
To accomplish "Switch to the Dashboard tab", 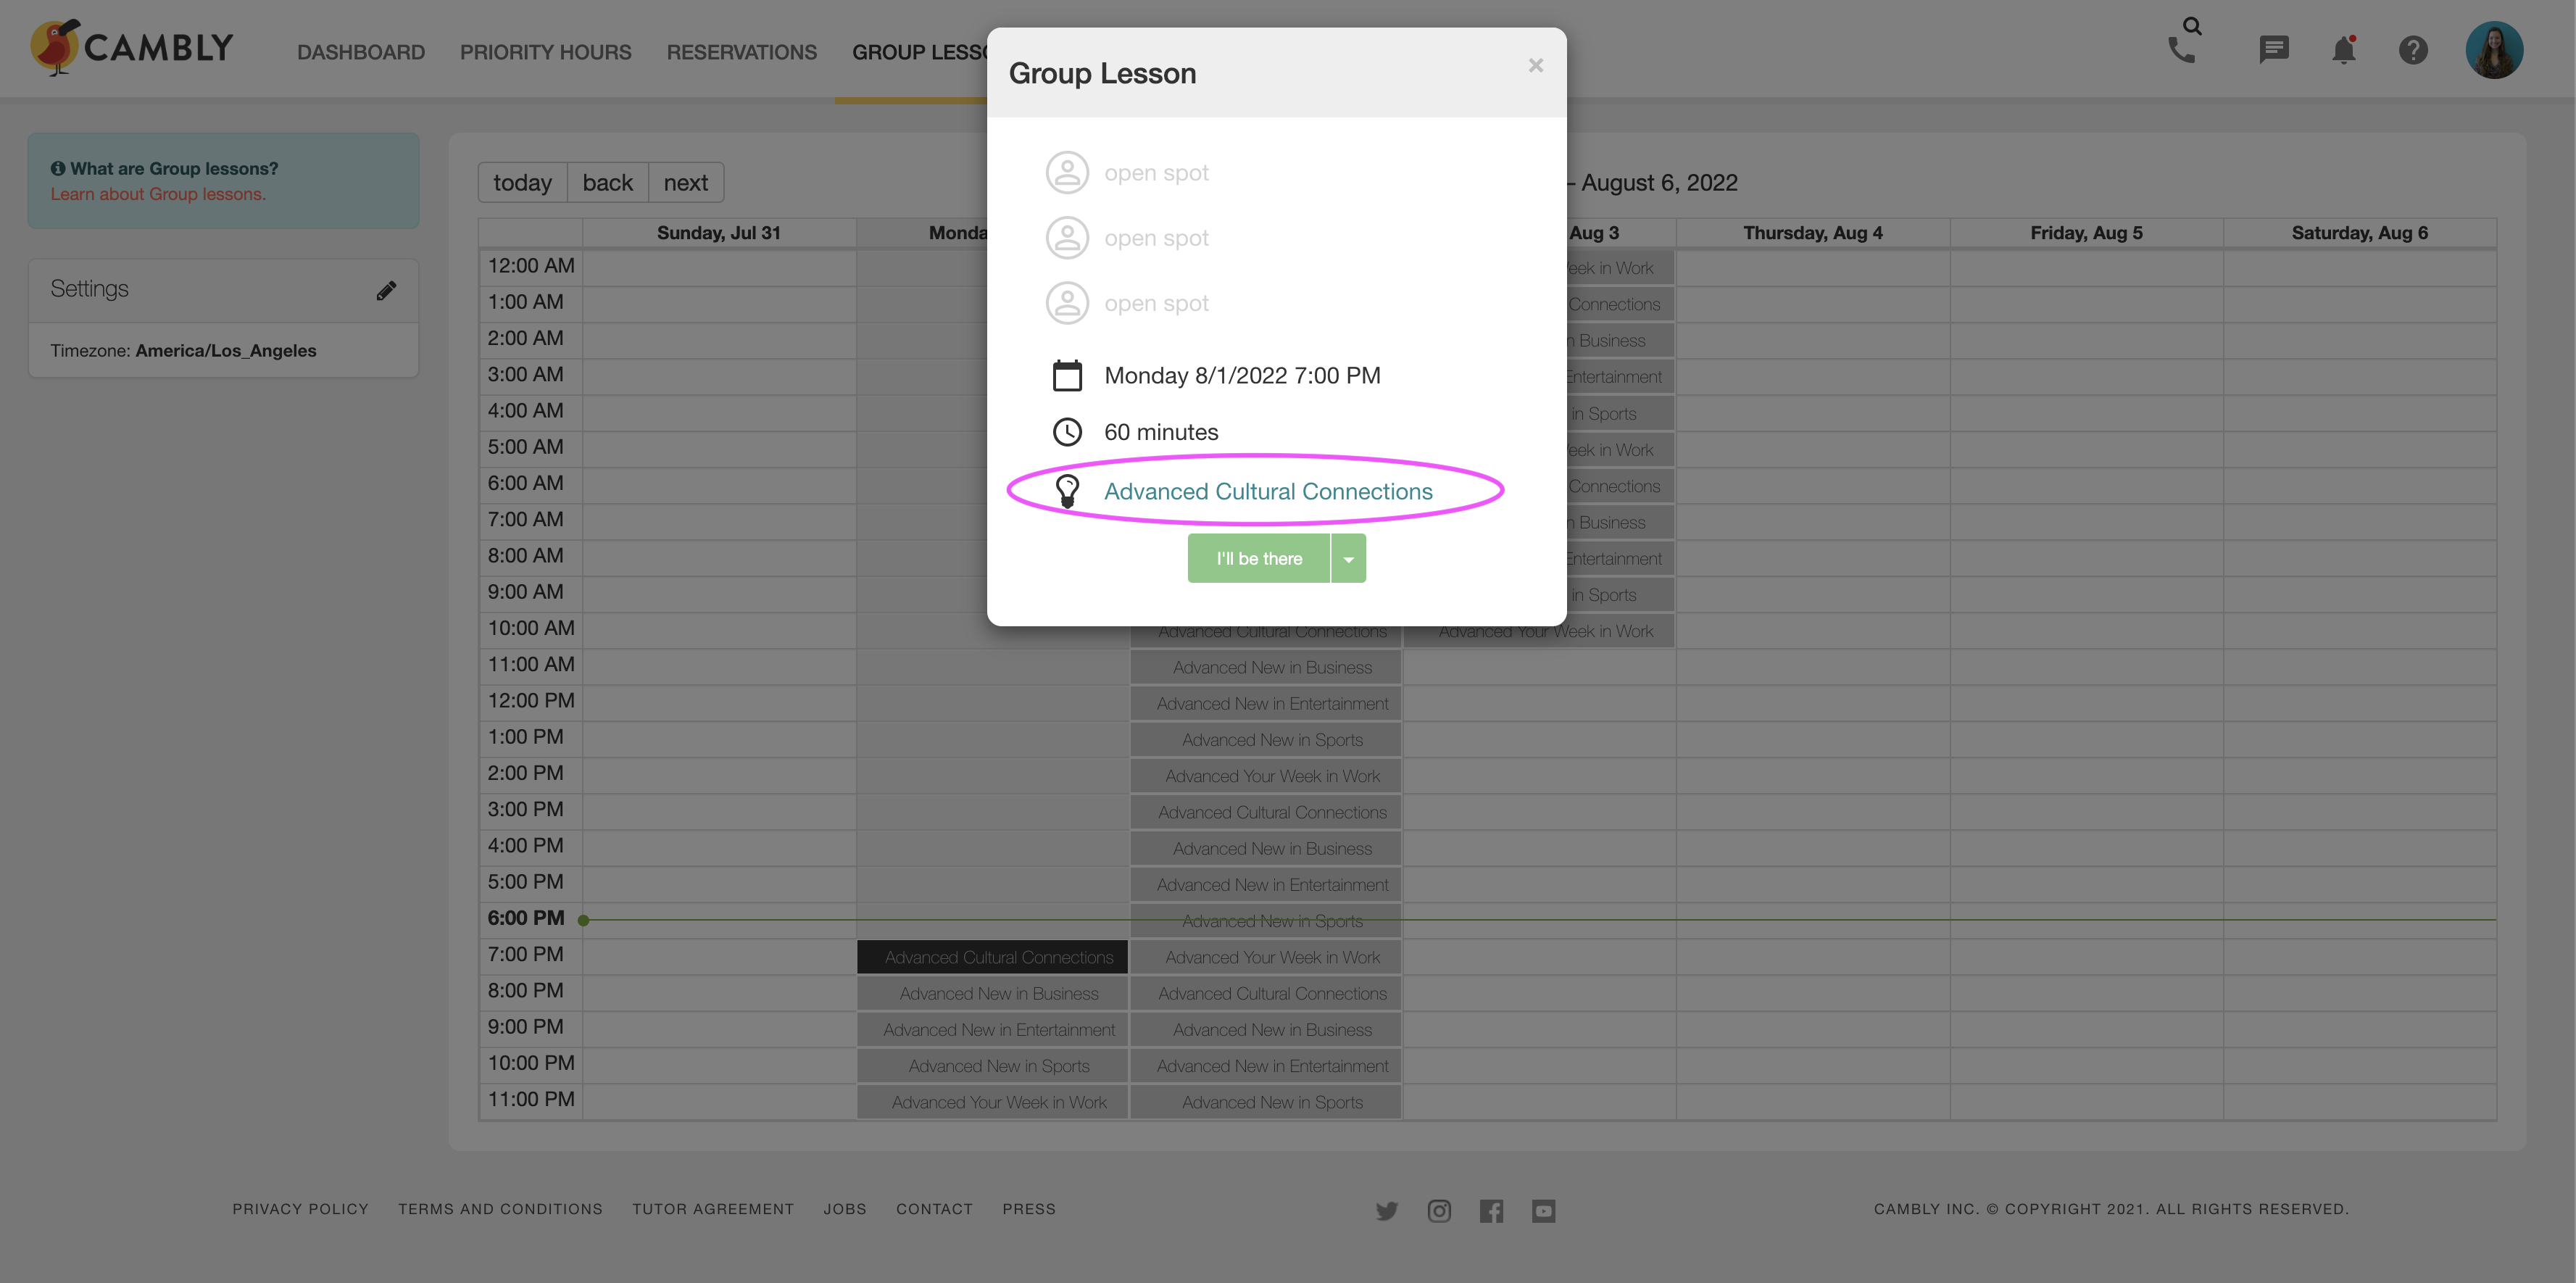I will click(361, 52).
